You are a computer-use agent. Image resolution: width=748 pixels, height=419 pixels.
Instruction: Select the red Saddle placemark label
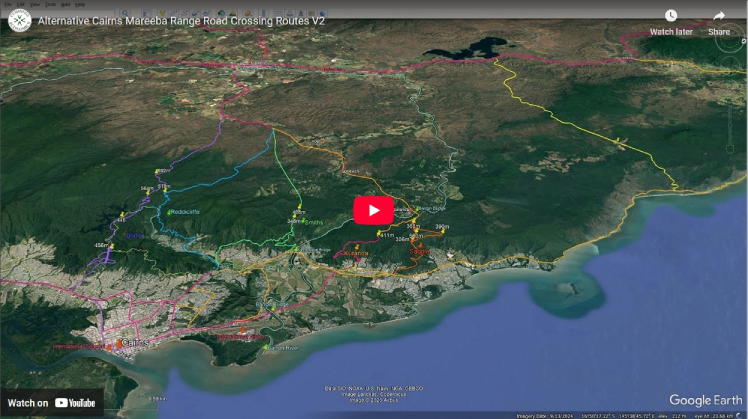(x=421, y=251)
